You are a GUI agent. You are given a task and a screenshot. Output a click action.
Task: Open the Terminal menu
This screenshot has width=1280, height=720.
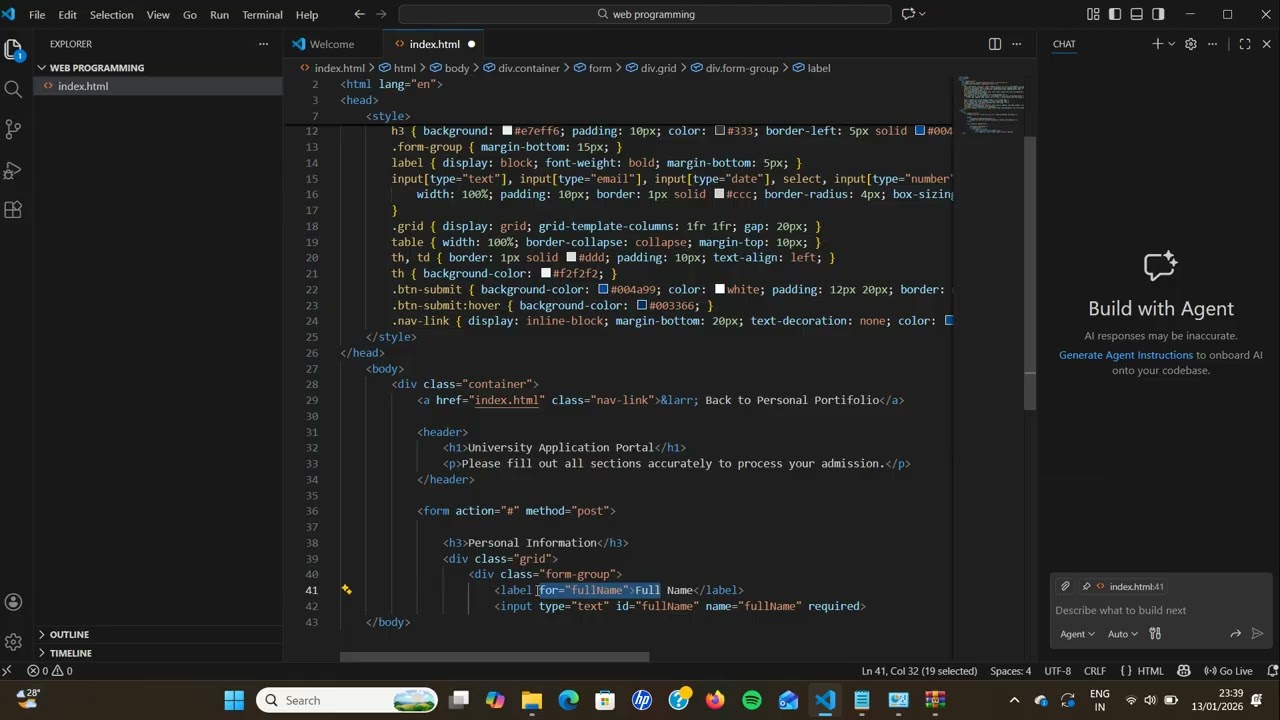pyautogui.click(x=262, y=15)
